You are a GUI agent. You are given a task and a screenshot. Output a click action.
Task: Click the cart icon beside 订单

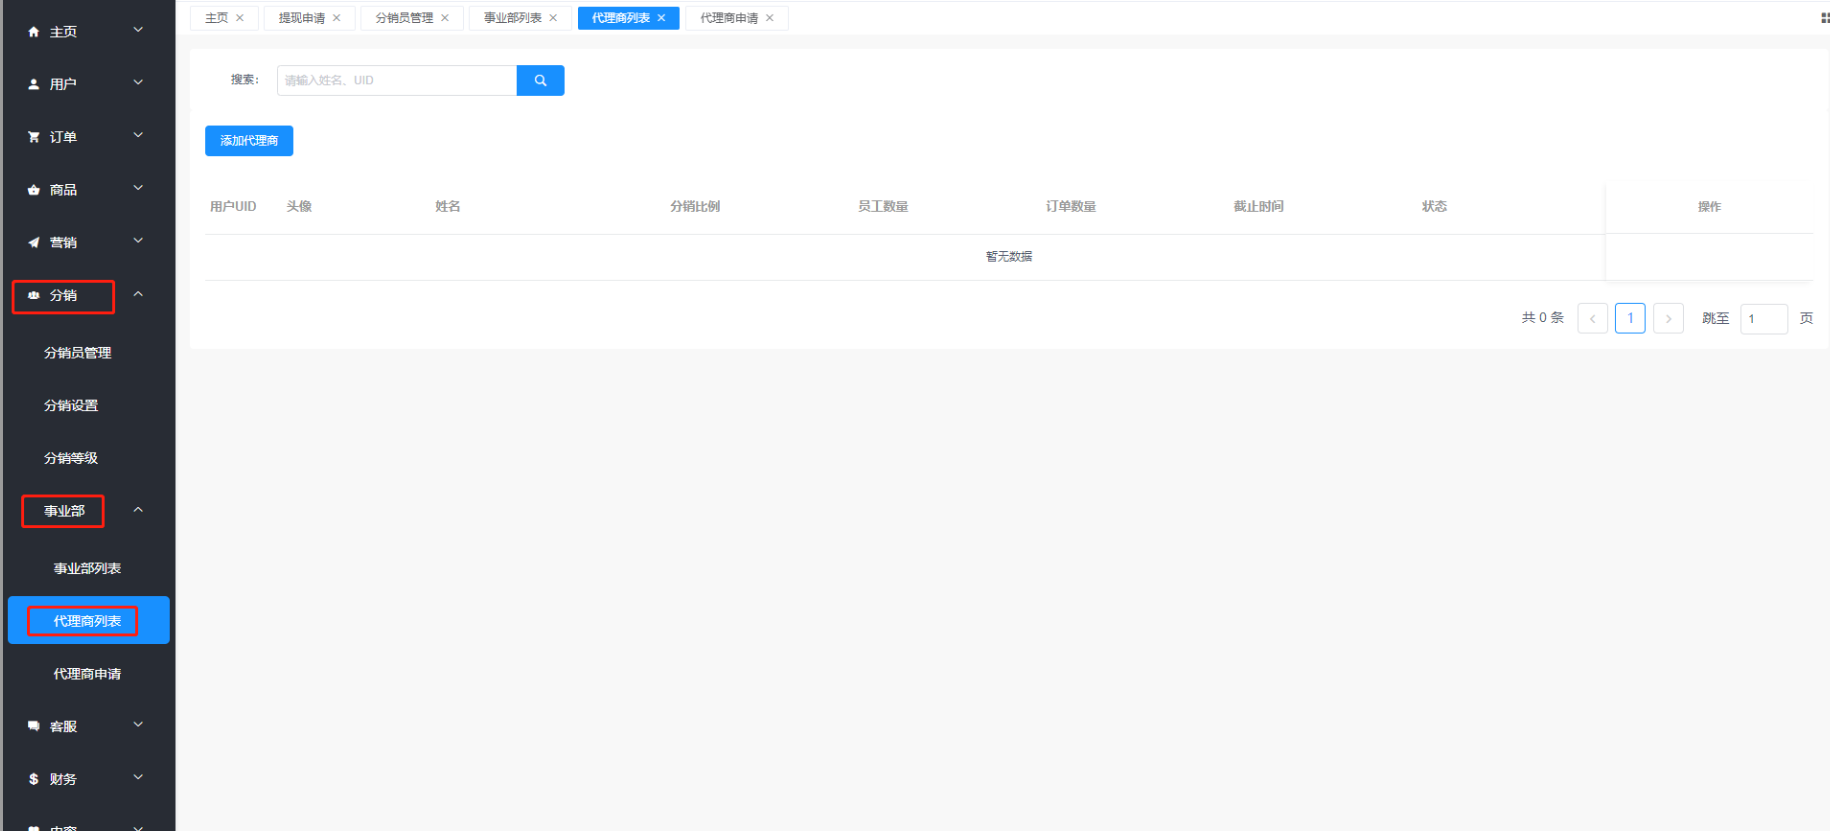34,137
